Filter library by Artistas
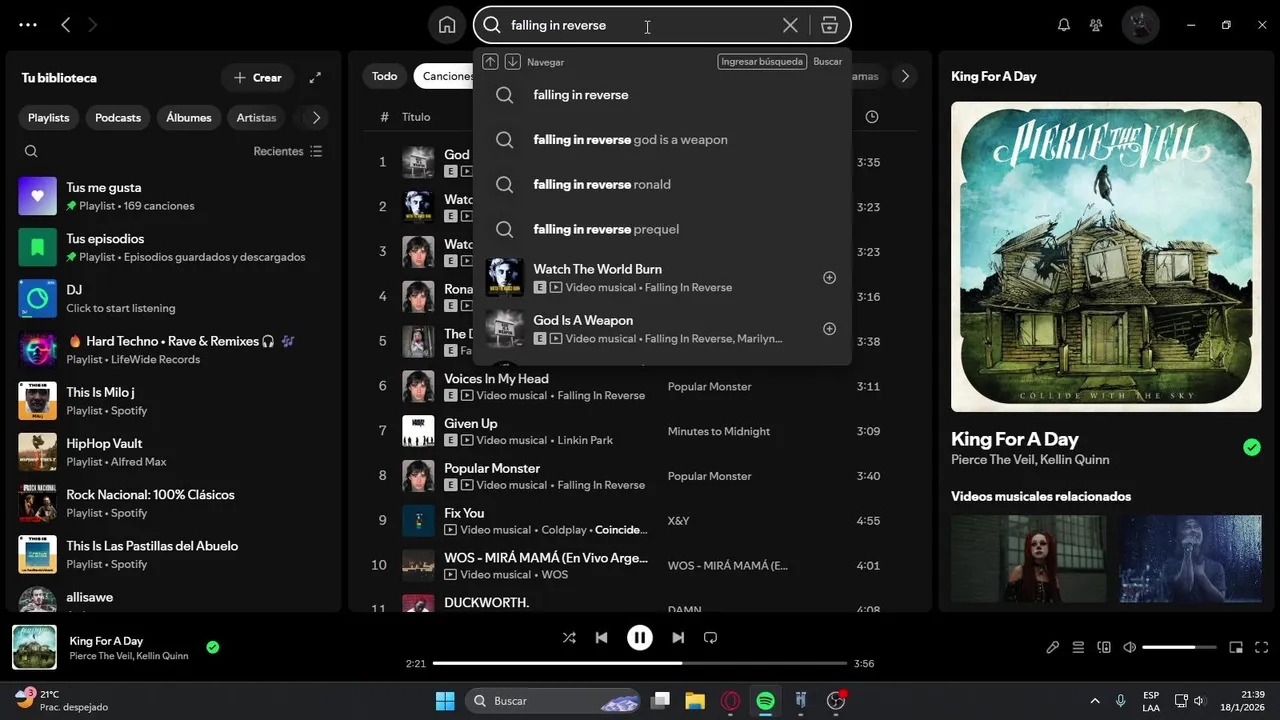Image resolution: width=1280 pixels, height=720 pixels. click(x=256, y=117)
